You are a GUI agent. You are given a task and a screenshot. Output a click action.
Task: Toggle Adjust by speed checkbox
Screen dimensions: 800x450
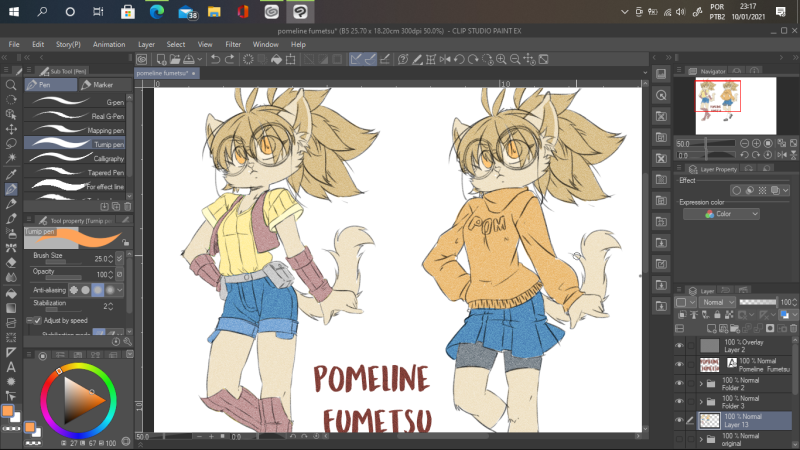coord(29,320)
